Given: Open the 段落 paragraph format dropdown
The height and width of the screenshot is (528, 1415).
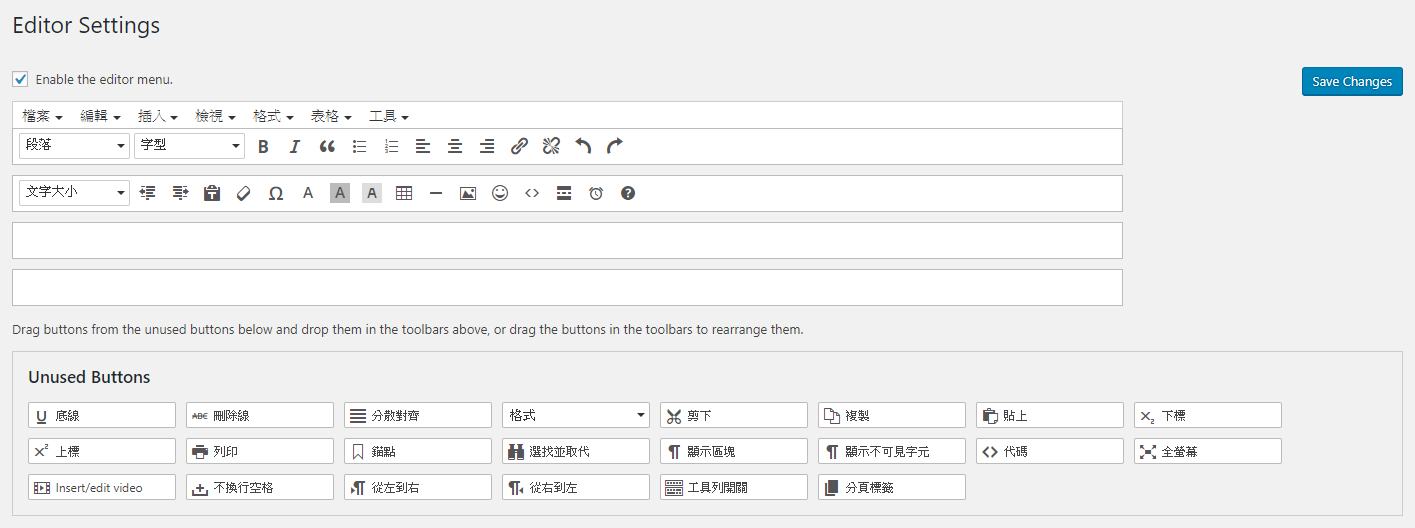Looking at the screenshot, I should click(x=74, y=146).
